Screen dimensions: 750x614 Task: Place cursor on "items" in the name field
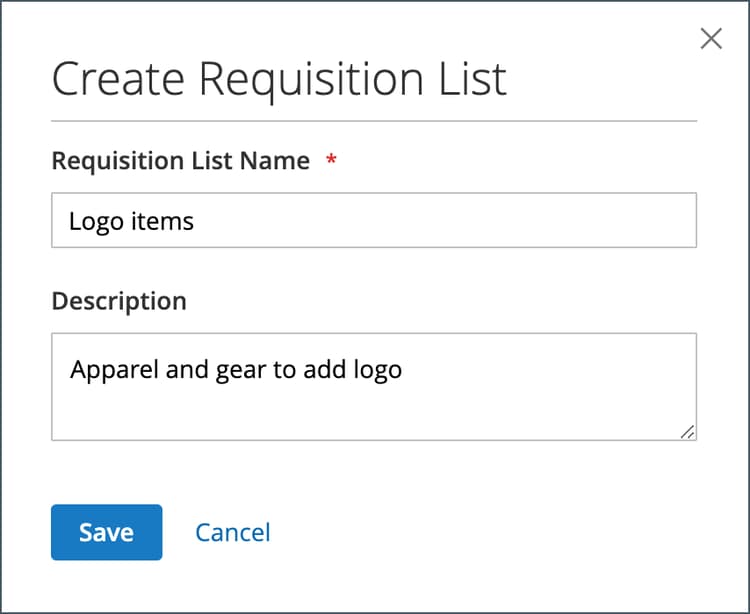click(x=162, y=221)
